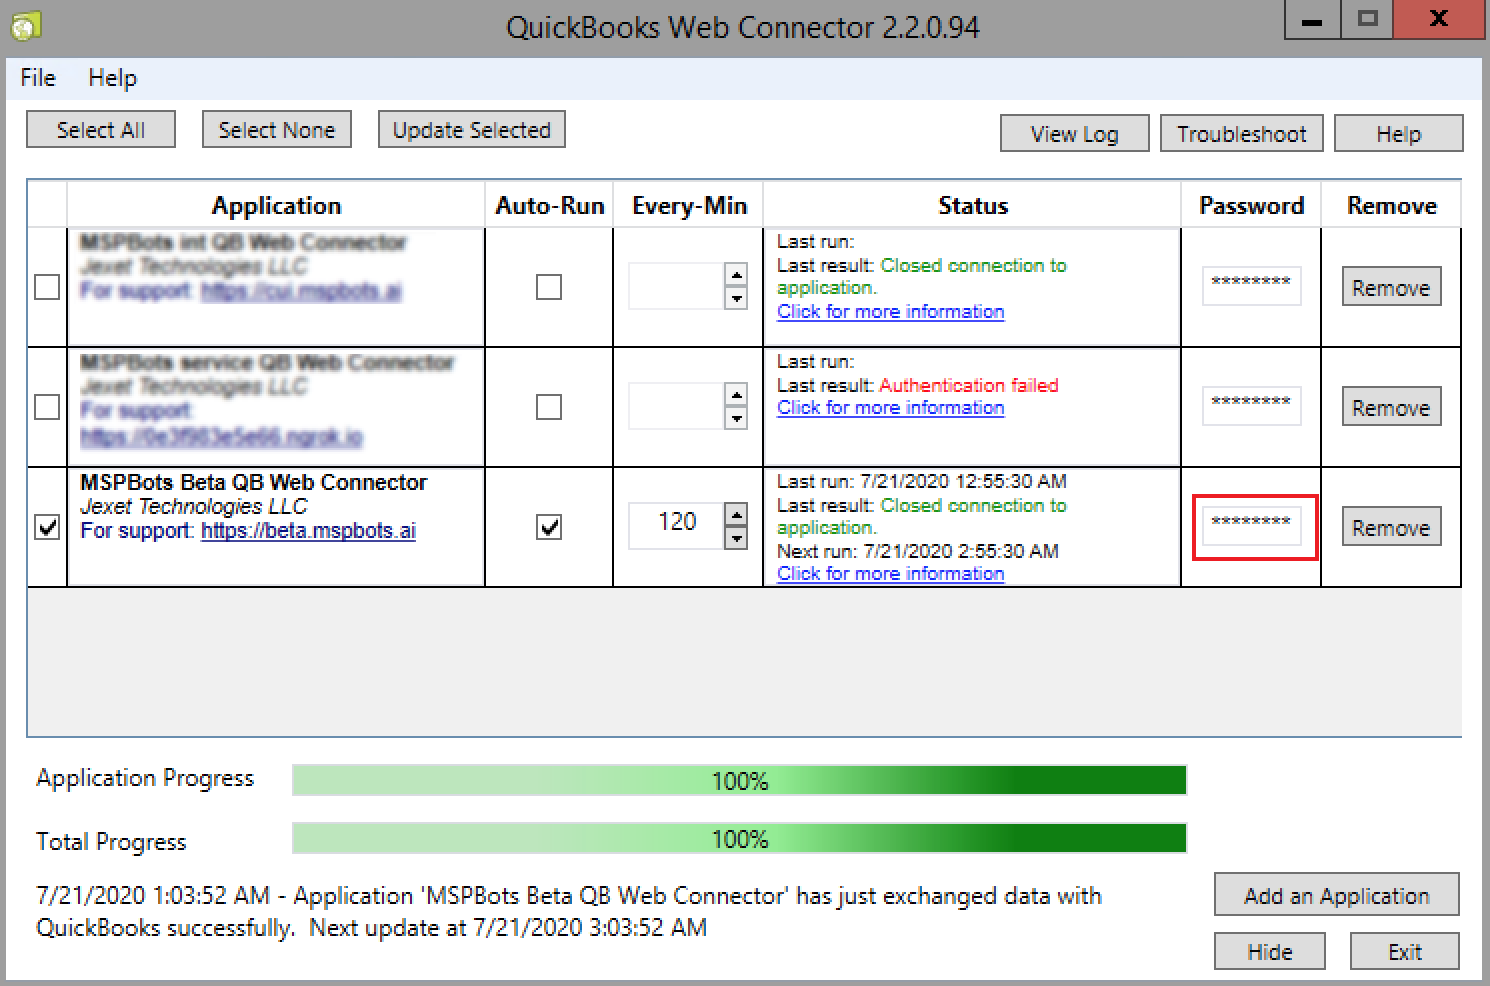Image resolution: width=1490 pixels, height=986 pixels.
Task: Click the Help button beside Troubleshoot
Action: (x=1399, y=134)
